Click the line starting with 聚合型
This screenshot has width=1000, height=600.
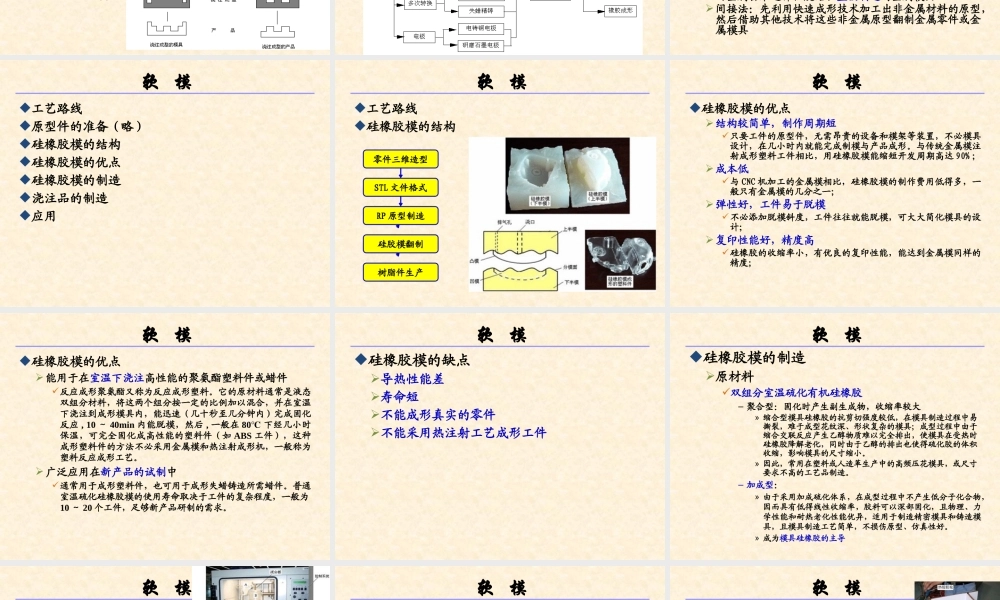pos(833,406)
